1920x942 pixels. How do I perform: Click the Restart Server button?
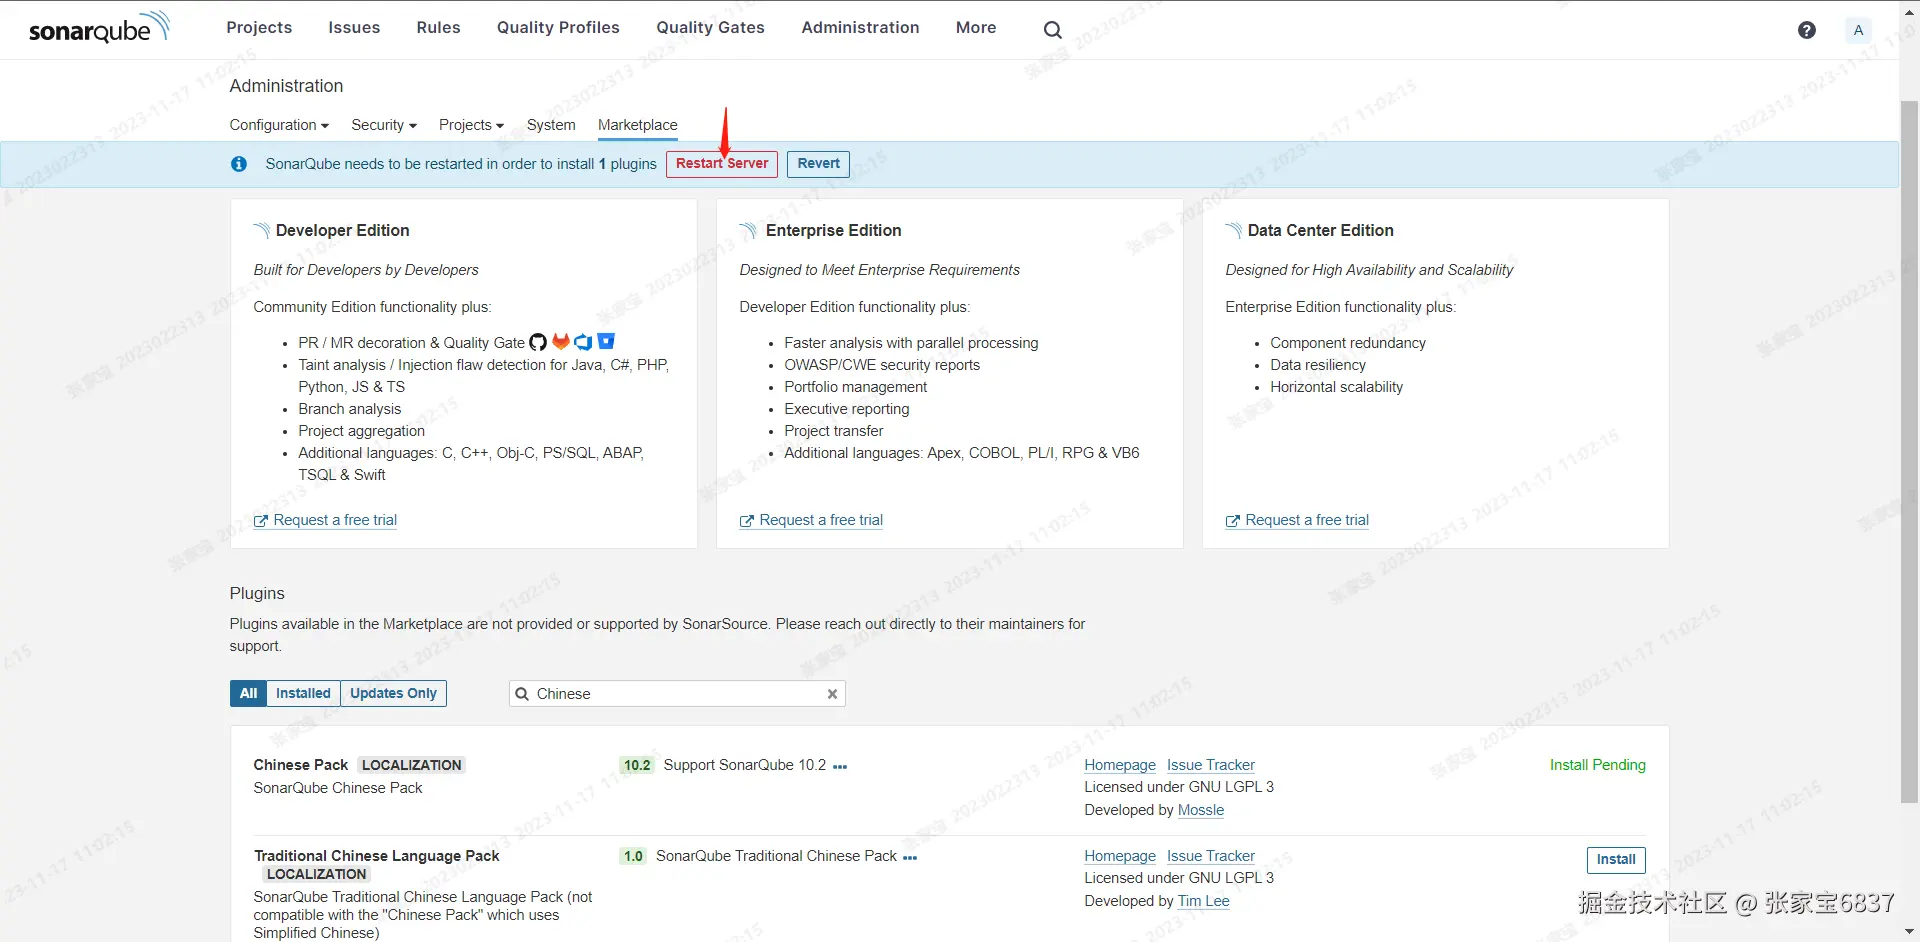click(722, 164)
